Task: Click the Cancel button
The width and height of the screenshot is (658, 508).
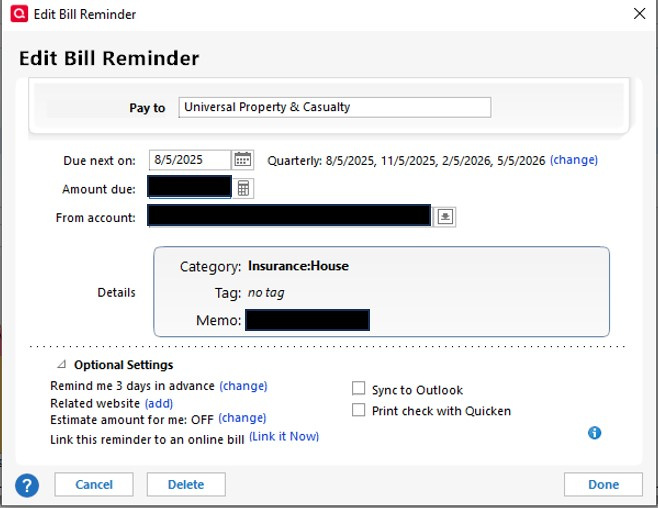Action: coord(94,485)
